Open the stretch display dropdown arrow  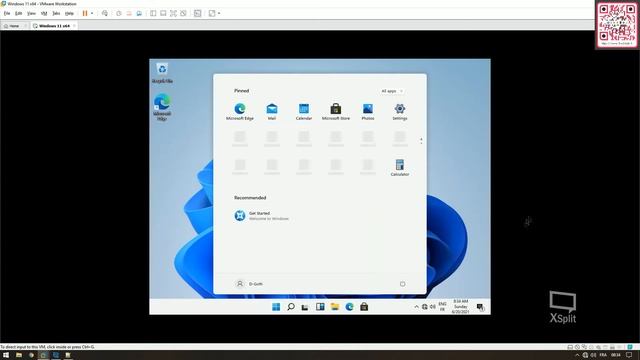pyautogui.click(x=219, y=13)
